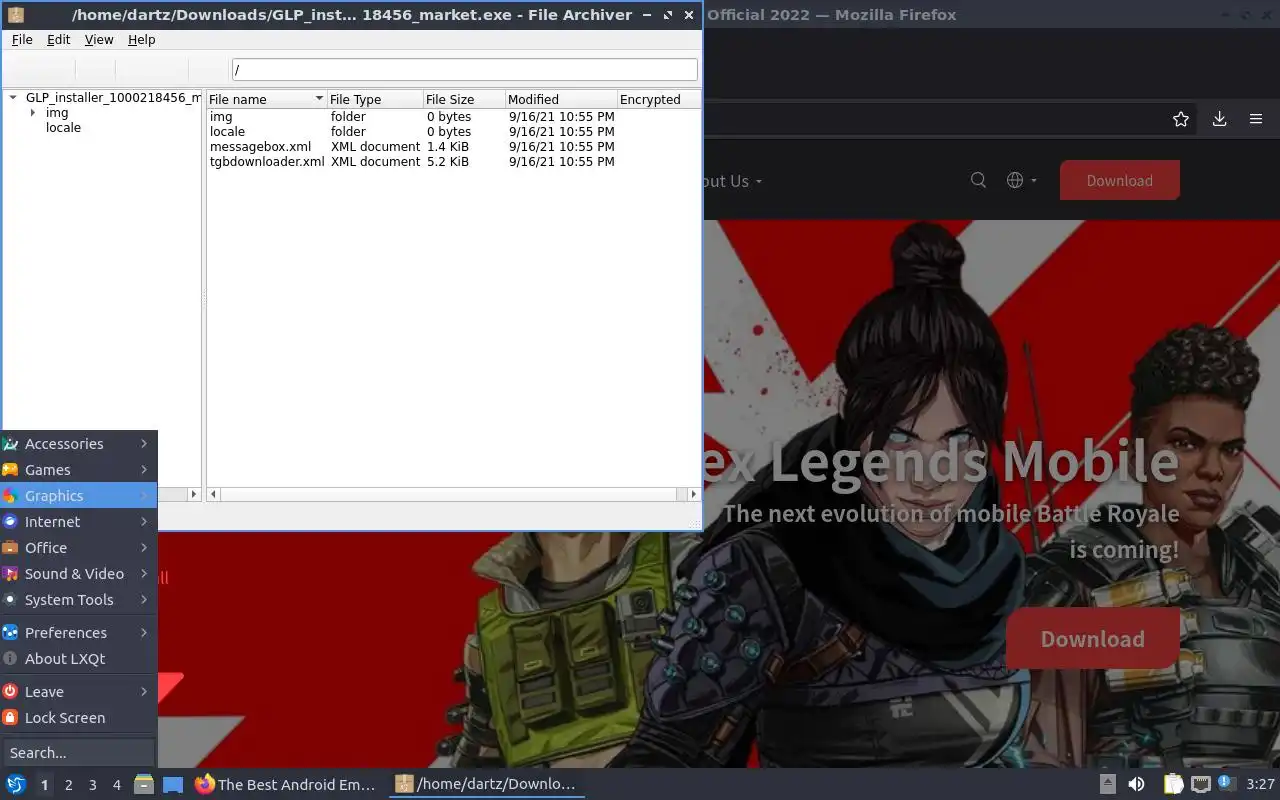Screen dimensions: 1280x800
Task: Select About LXQt menu entry
Action: click(79, 659)
